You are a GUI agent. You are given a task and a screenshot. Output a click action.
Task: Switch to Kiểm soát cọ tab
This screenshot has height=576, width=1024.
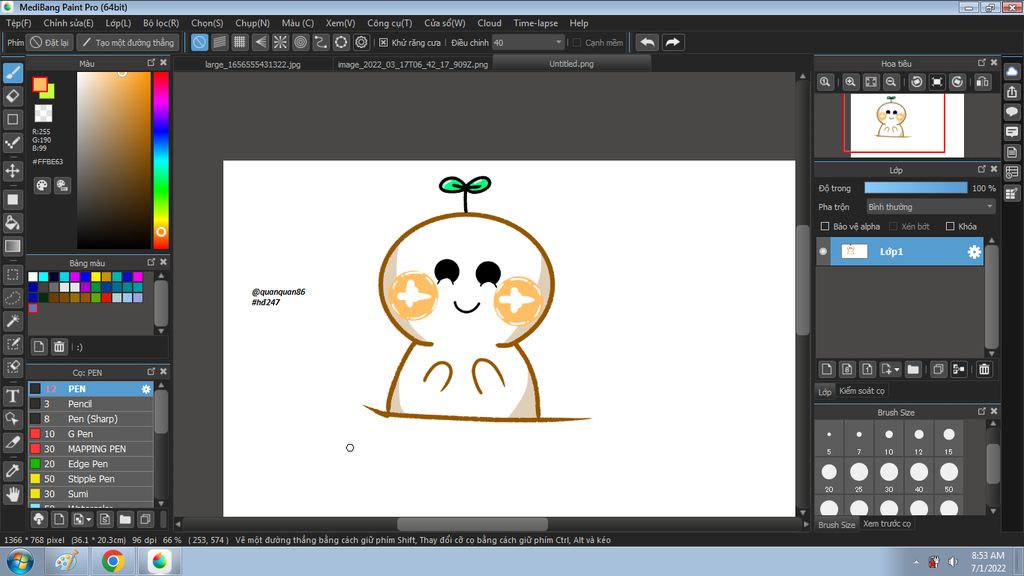pyautogui.click(x=861, y=391)
